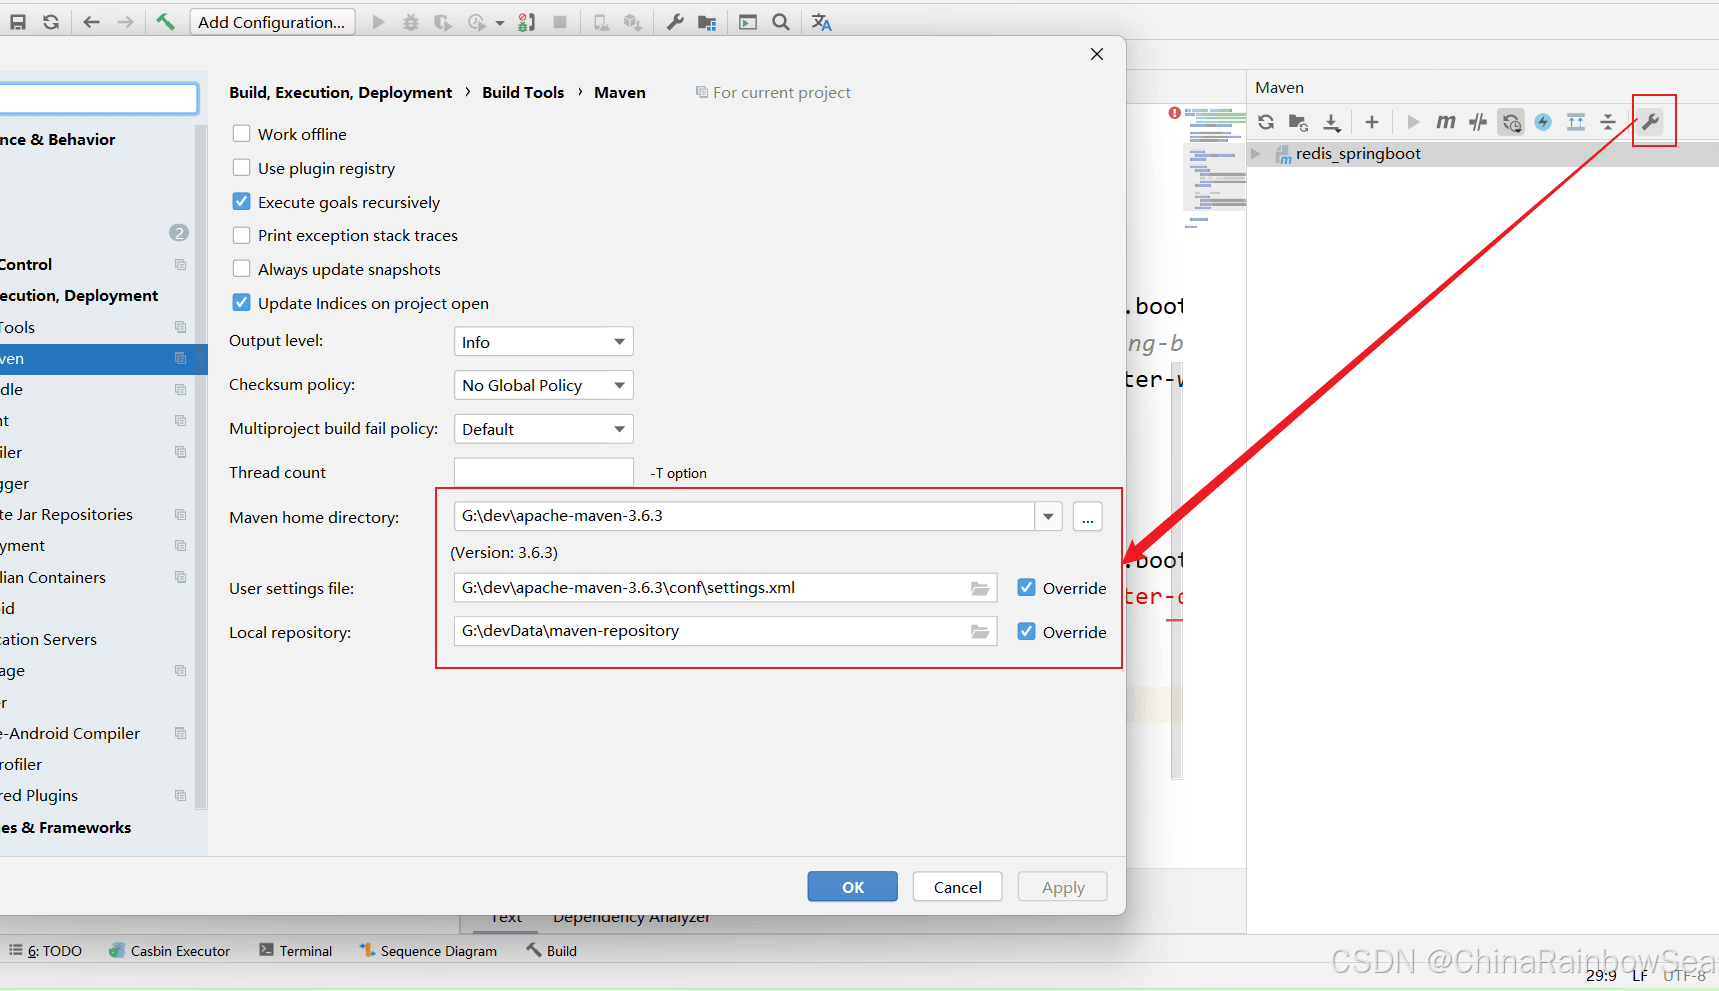Click the Apply button in the settings dialog
Screen dimensions: 1719x991
(1063, 887)
